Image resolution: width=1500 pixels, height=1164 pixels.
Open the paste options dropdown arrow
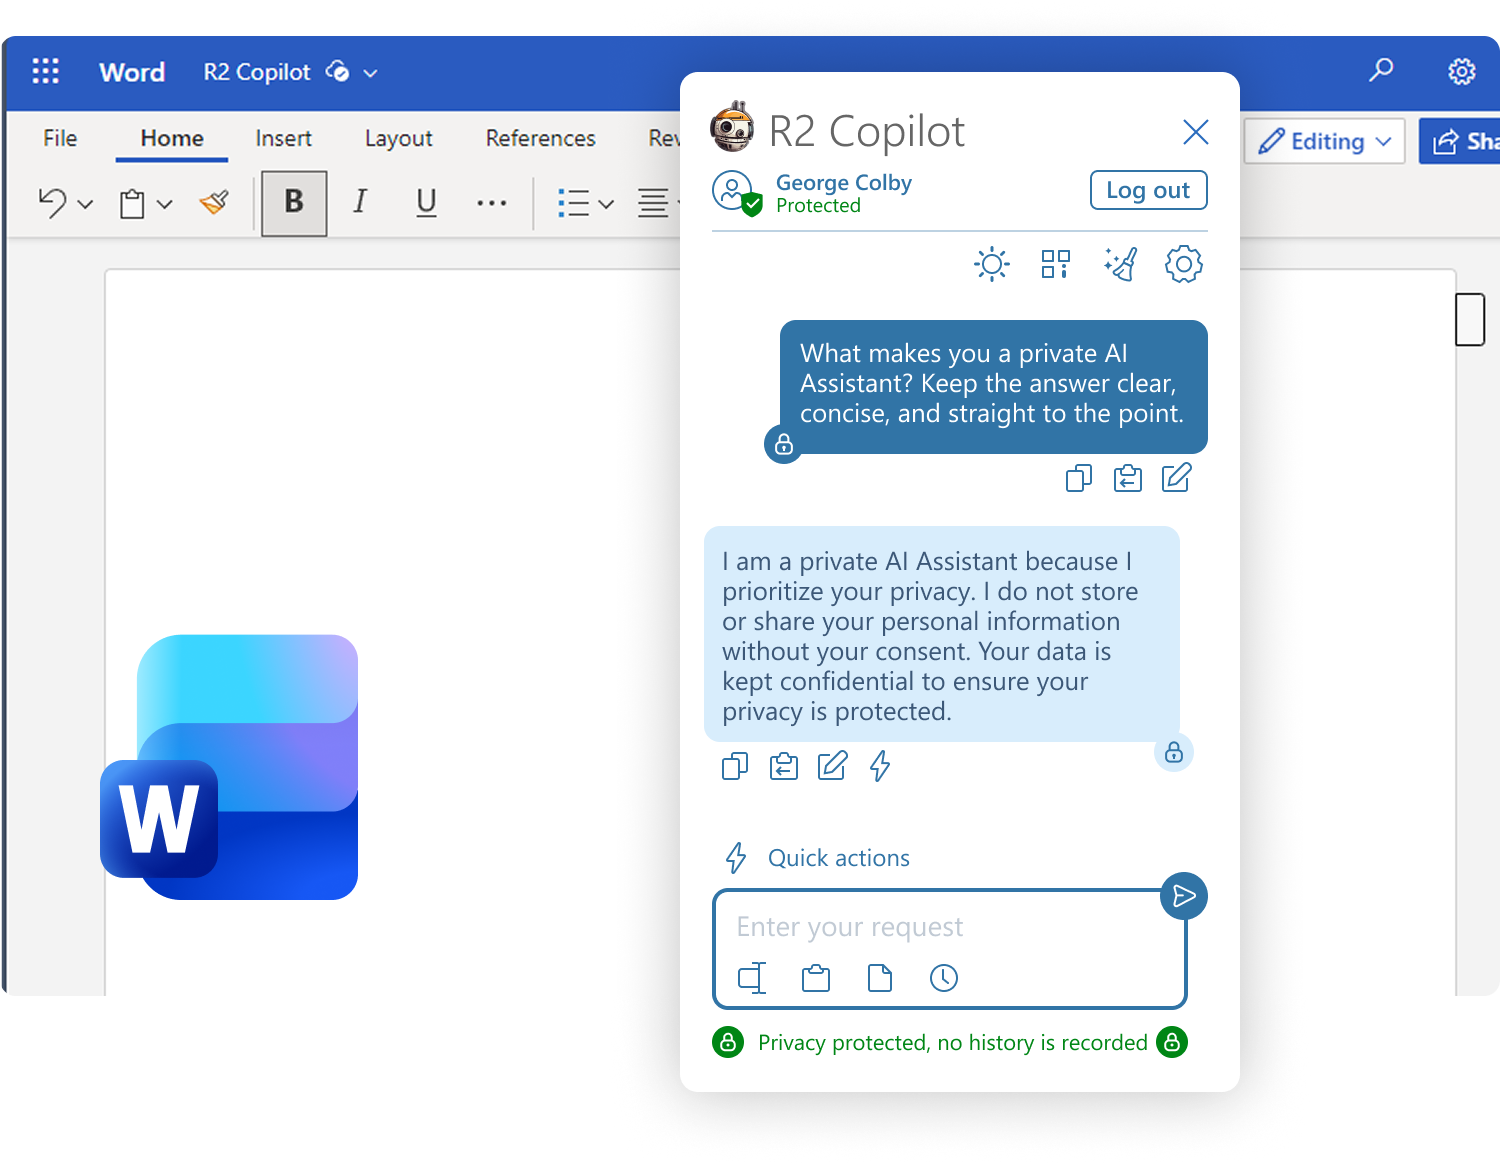pos(165,204)
